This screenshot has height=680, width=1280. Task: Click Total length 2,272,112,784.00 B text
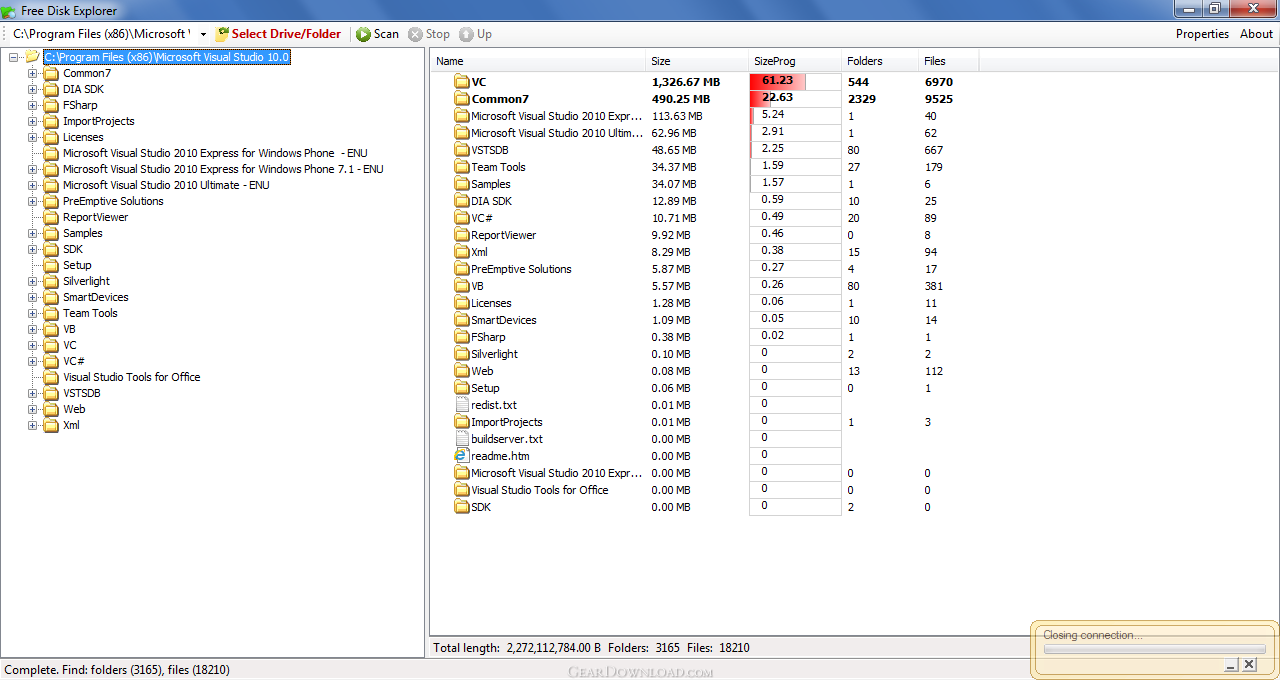point(518,648)
